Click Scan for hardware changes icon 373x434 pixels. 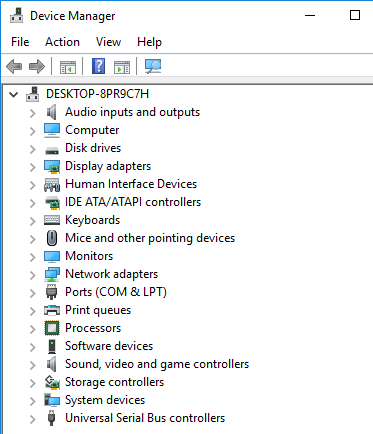pyautogui.click(x=153, y=66)
